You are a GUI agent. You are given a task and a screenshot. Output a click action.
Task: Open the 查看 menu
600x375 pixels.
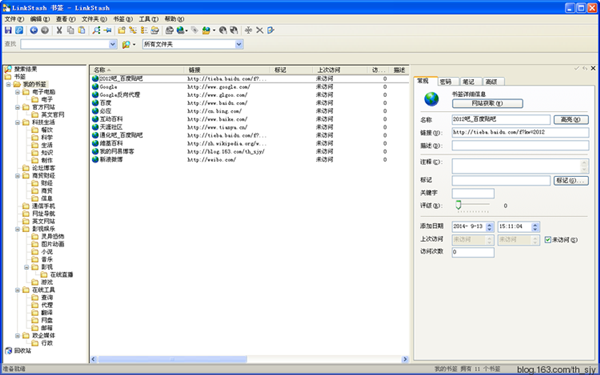tap(65, 19)
